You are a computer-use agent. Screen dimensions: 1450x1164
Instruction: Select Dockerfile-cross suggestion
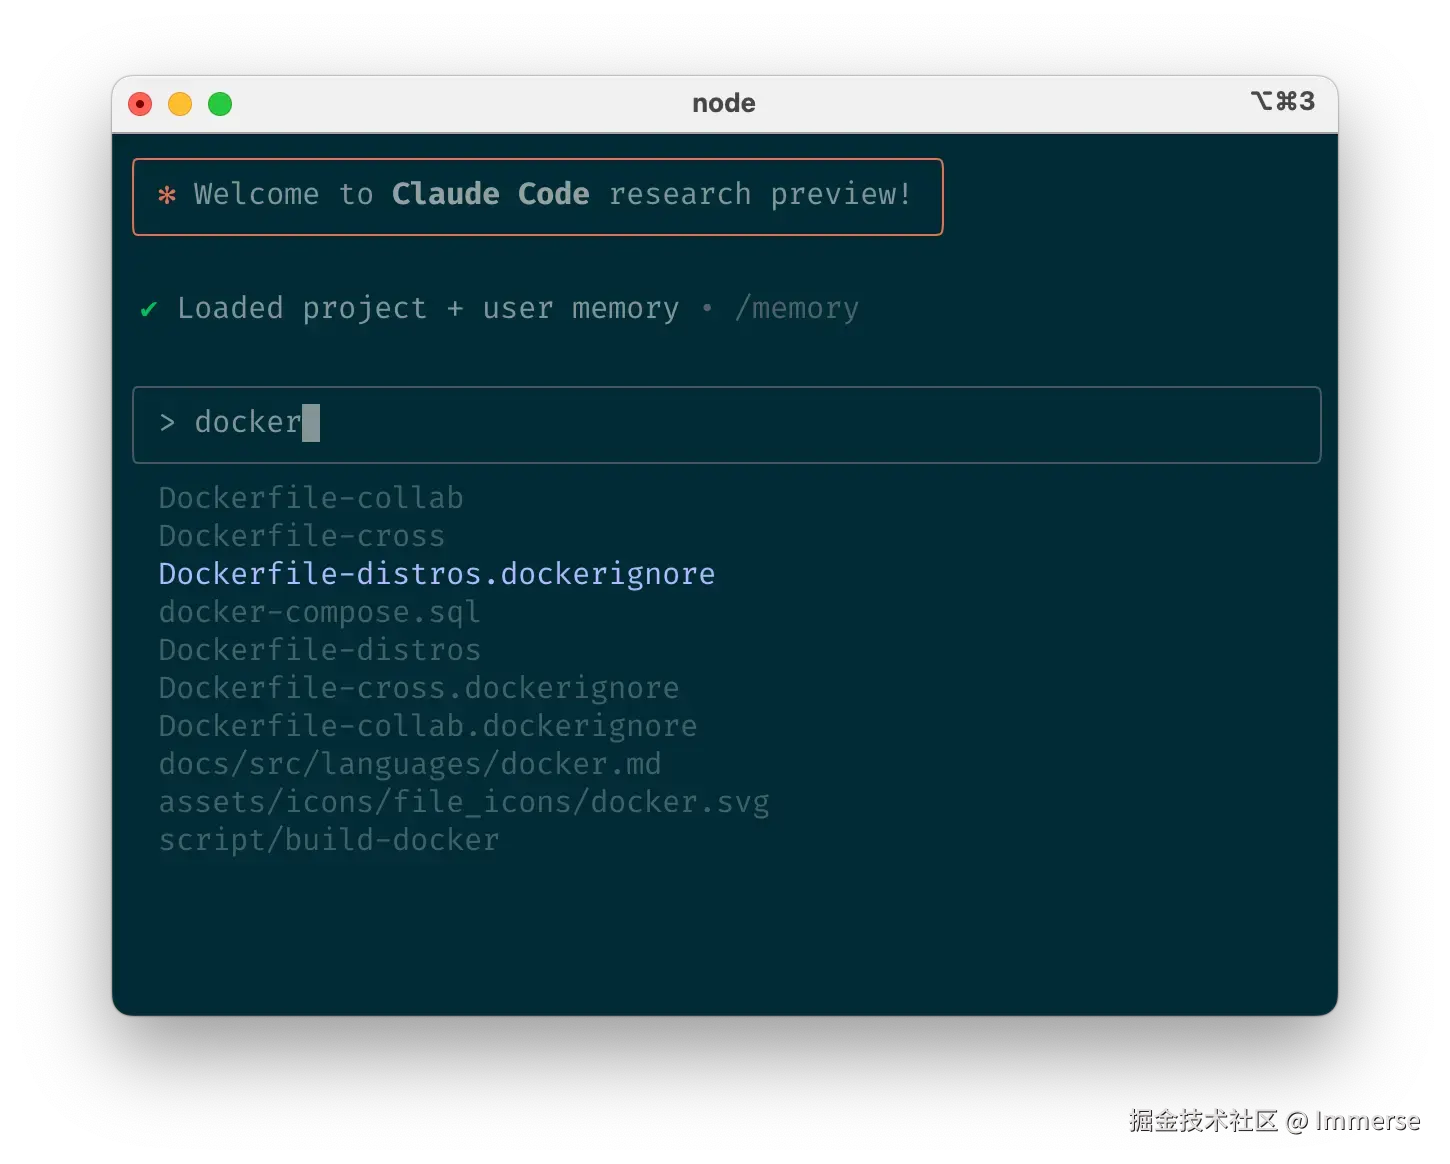pos(302,536)
